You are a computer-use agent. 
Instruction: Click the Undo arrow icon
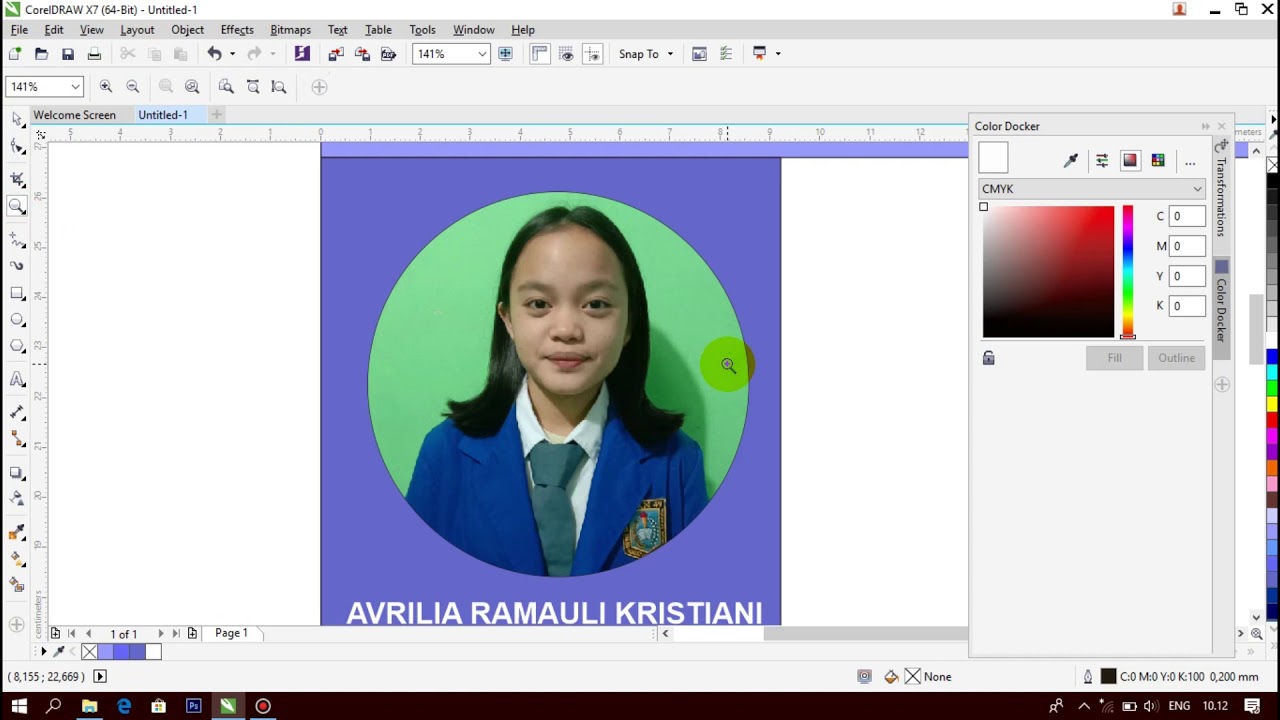pos(214,54)
